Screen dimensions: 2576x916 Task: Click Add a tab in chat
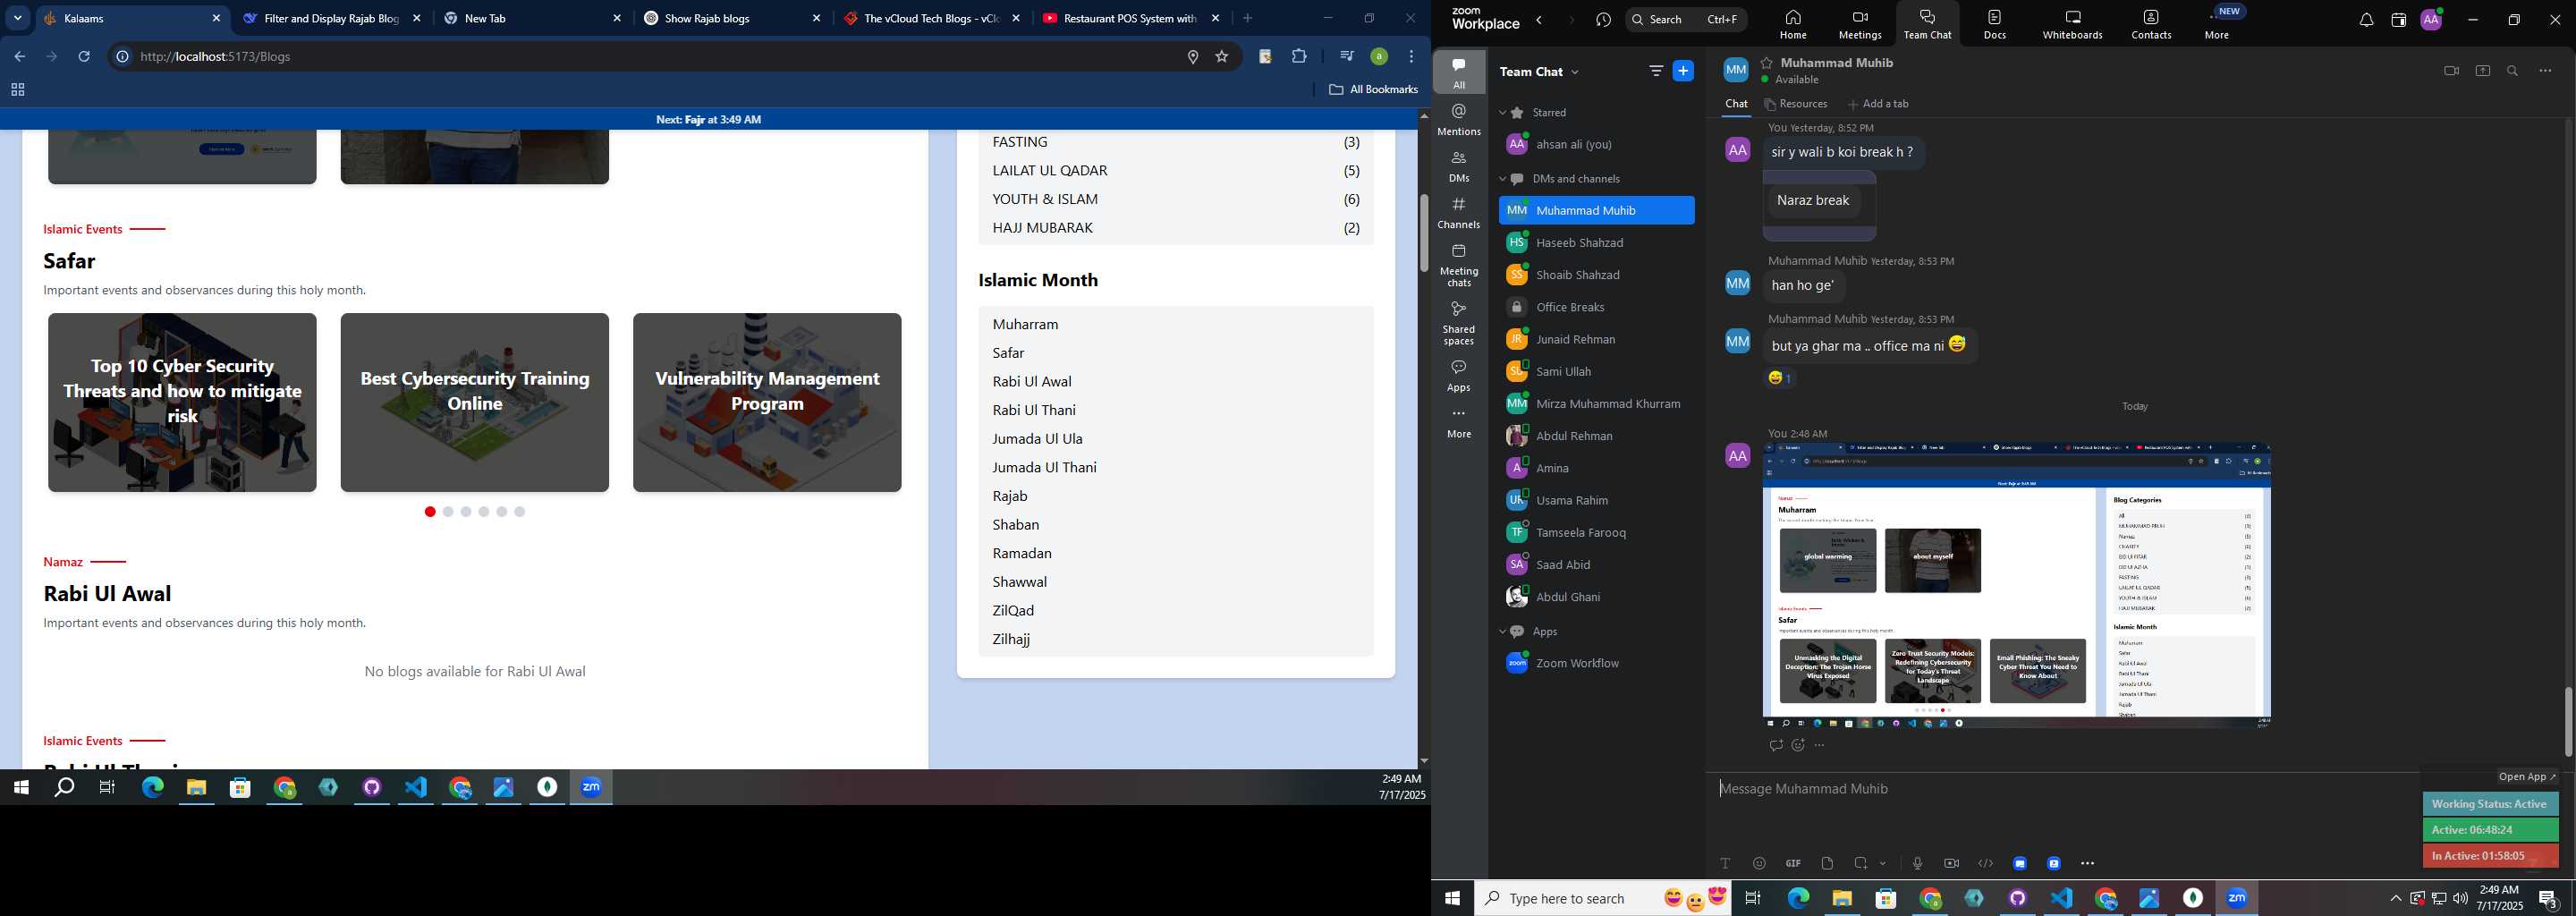[x=1878, y=104]
